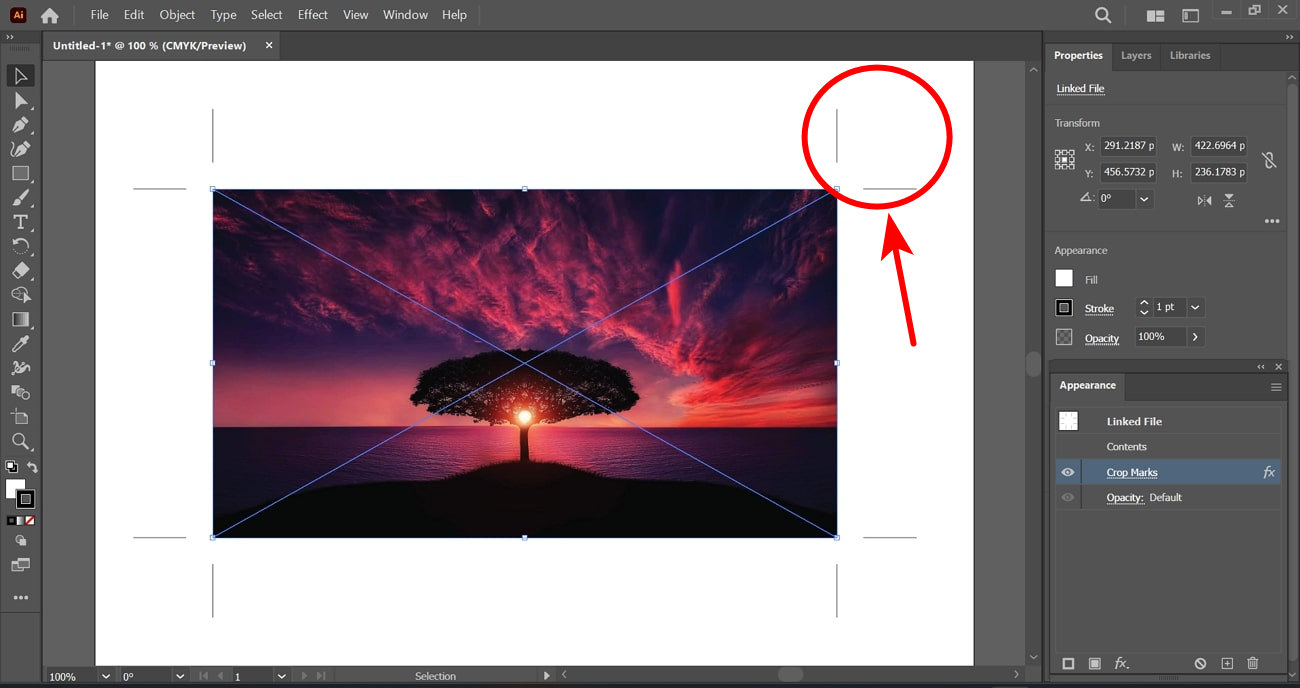This screenshot has width=1300, height=688.
Task: Open the Effect menu
Action: (x=312, y=14)
